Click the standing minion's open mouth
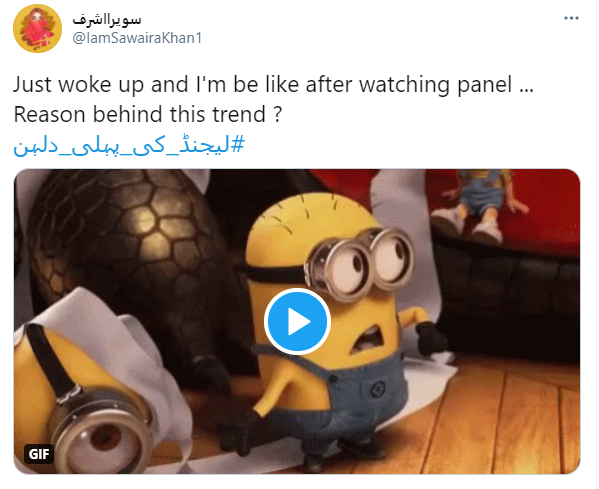 pyautogui.click(x=367, y=339)
